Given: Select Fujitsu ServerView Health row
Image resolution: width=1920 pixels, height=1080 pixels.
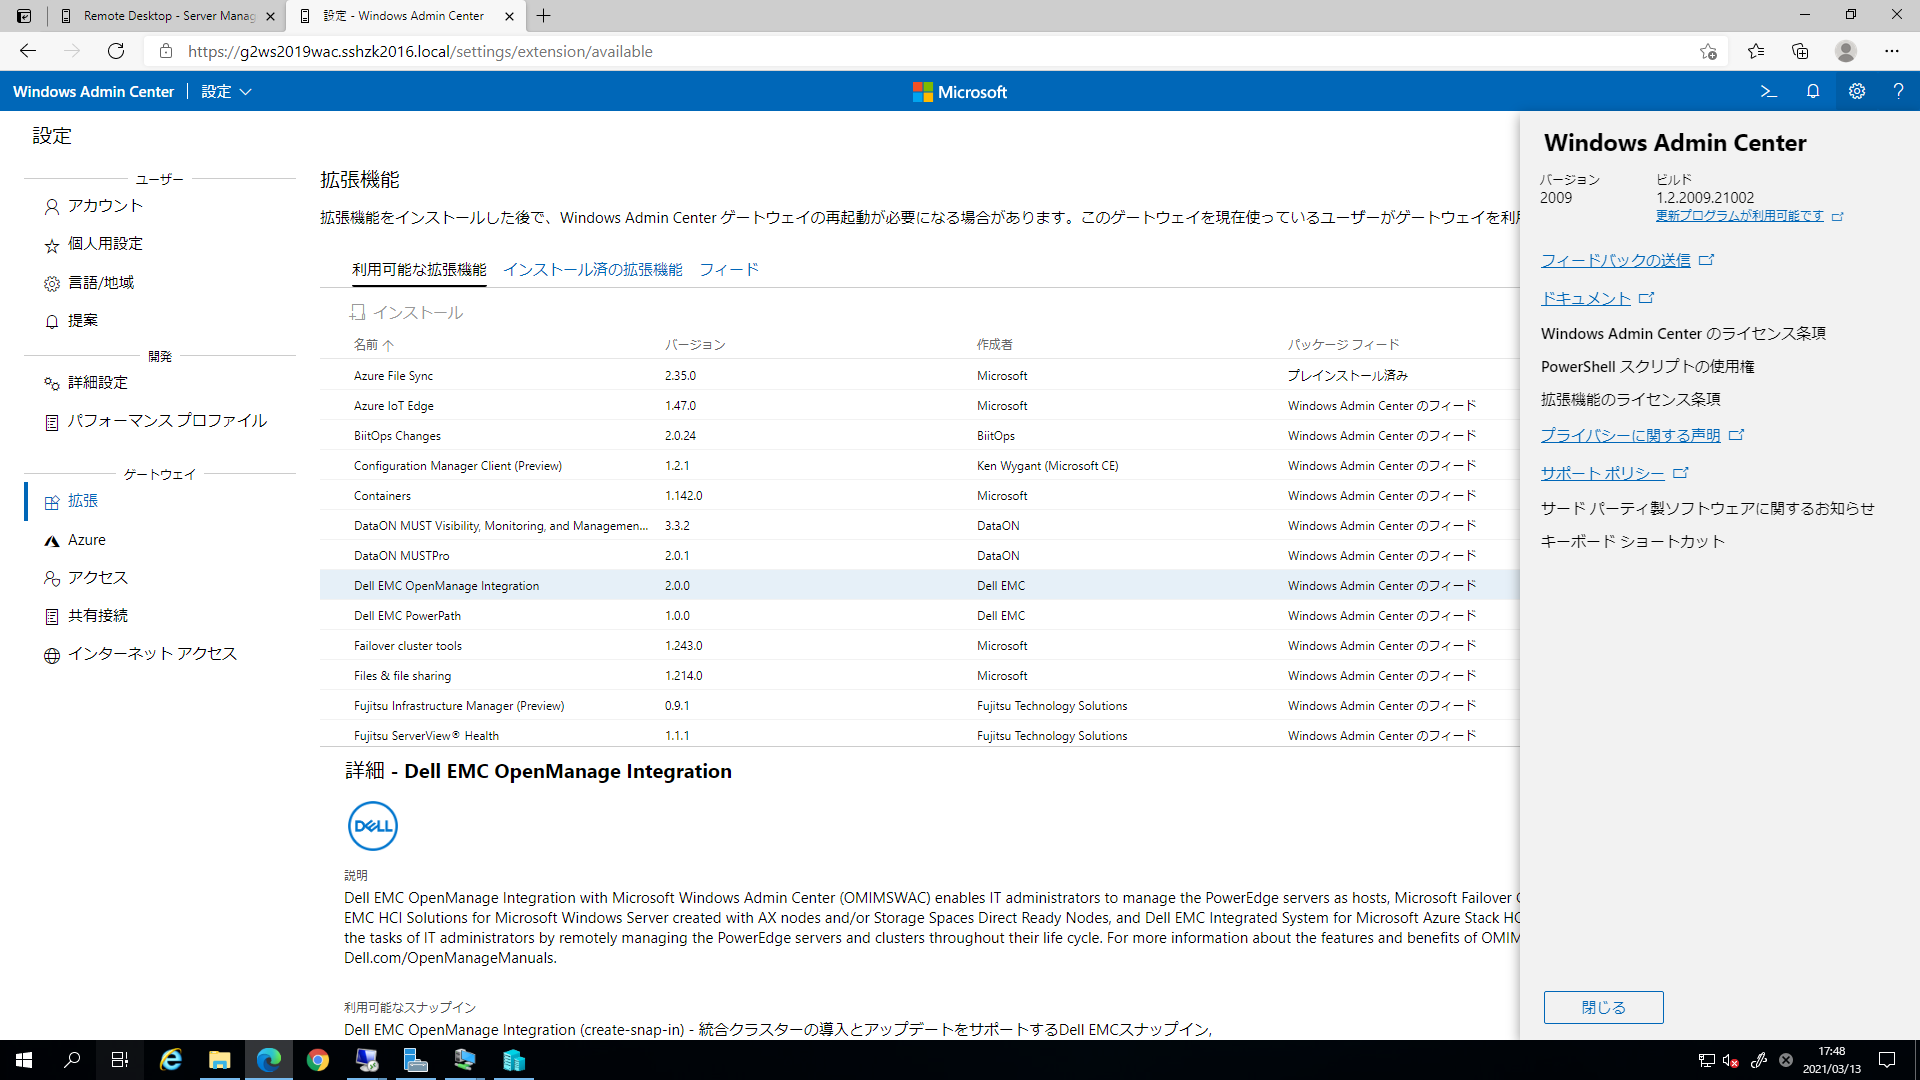Looking at the screenshot, I should (x=920, y=734).
